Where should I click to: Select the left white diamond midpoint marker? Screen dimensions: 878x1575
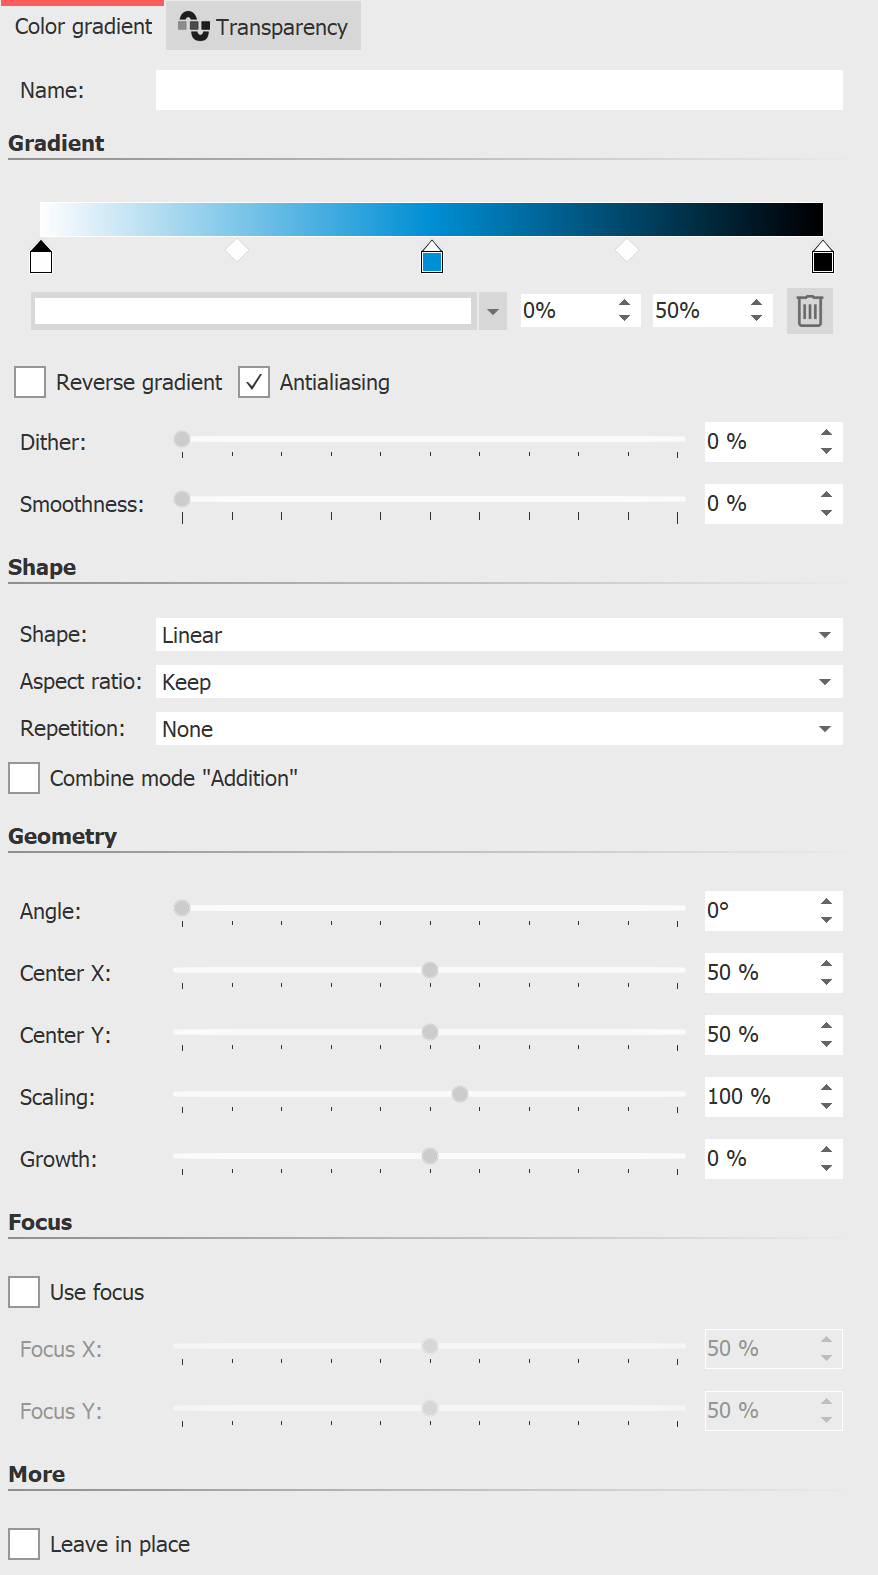[x=237, y=250]
